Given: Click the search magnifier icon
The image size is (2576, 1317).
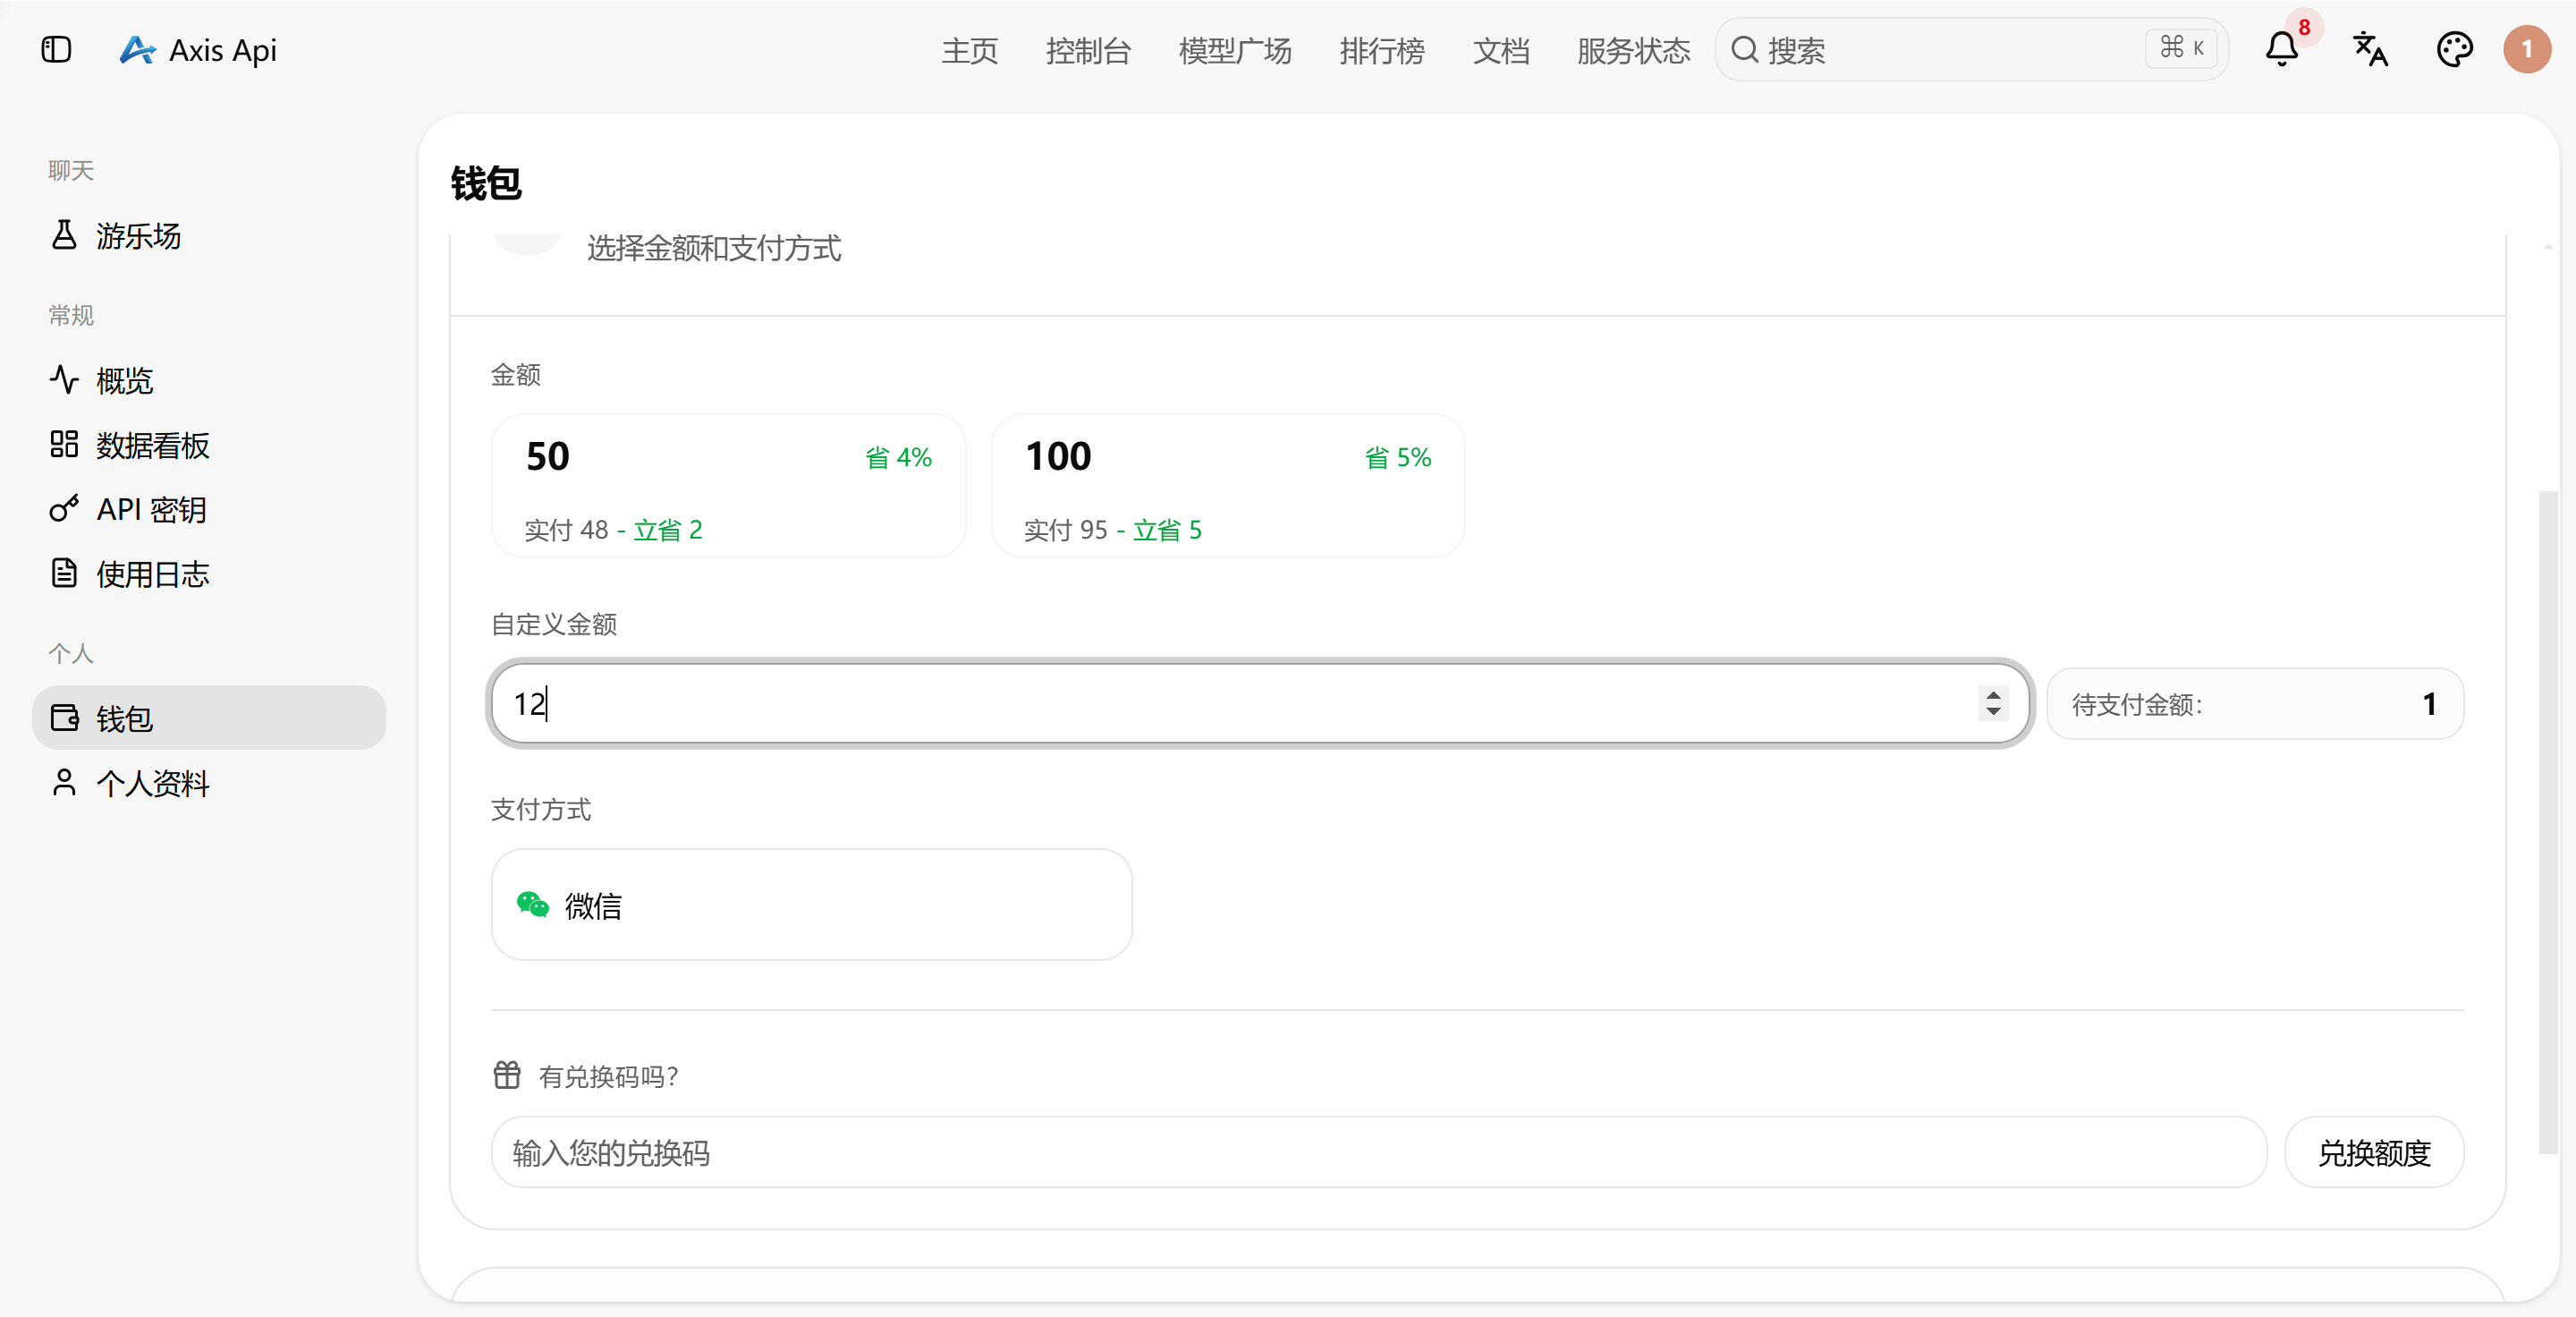Looking at the screenshot, I should click(x=1744, y=49).
